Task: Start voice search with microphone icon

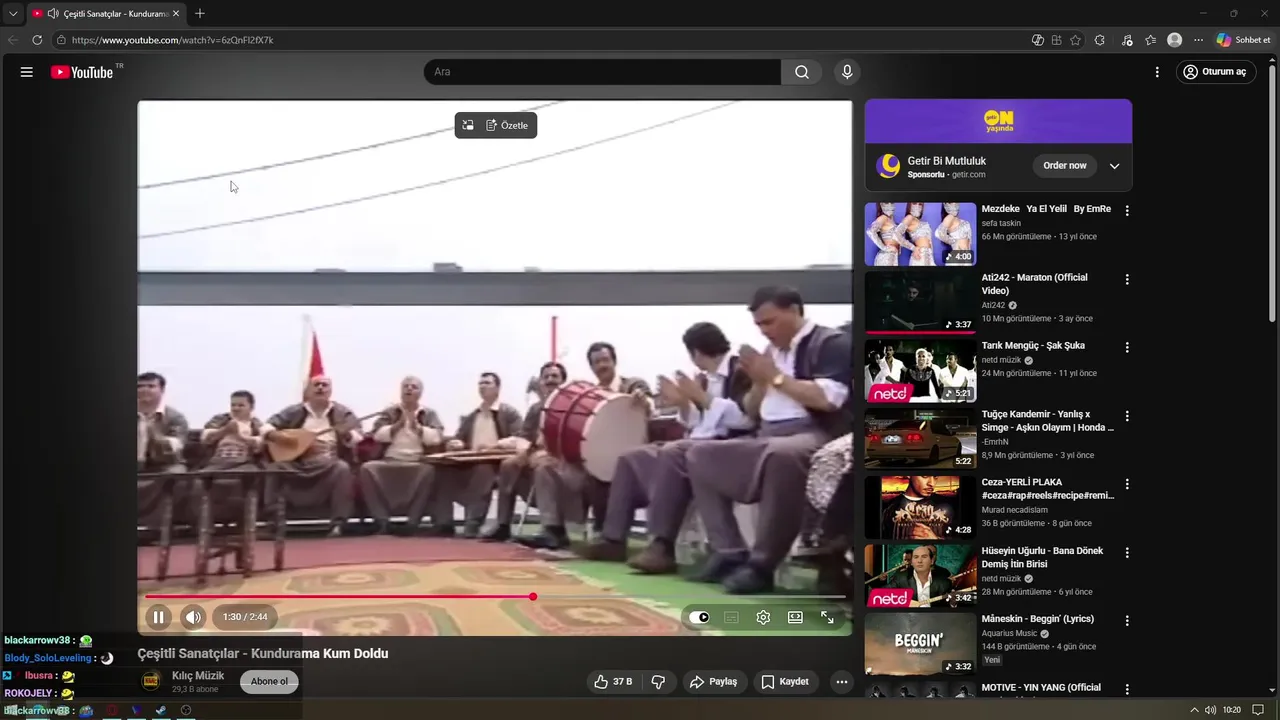Action: [847, 72]
